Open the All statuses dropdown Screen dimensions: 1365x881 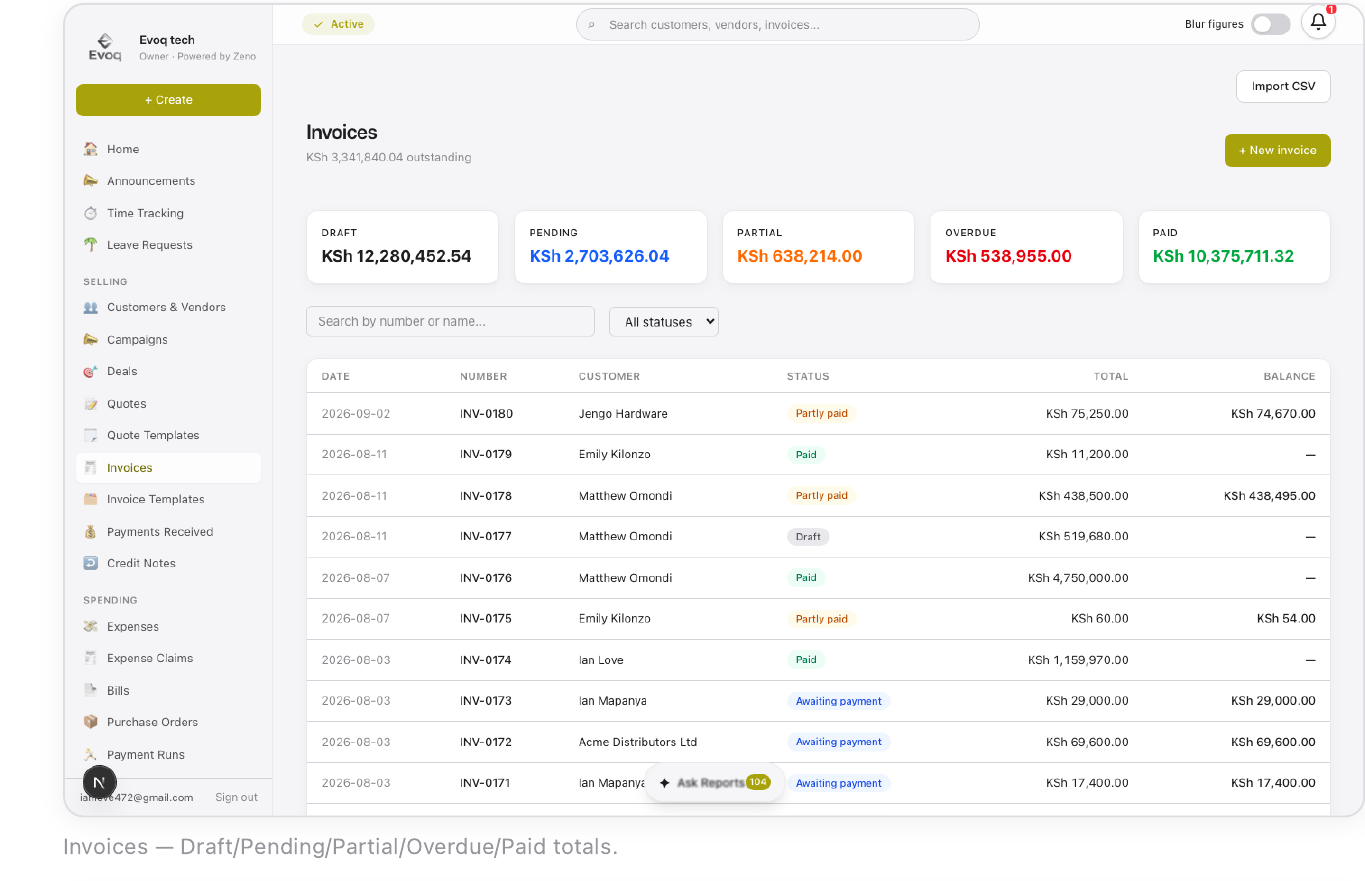click(x=664, y=322)
